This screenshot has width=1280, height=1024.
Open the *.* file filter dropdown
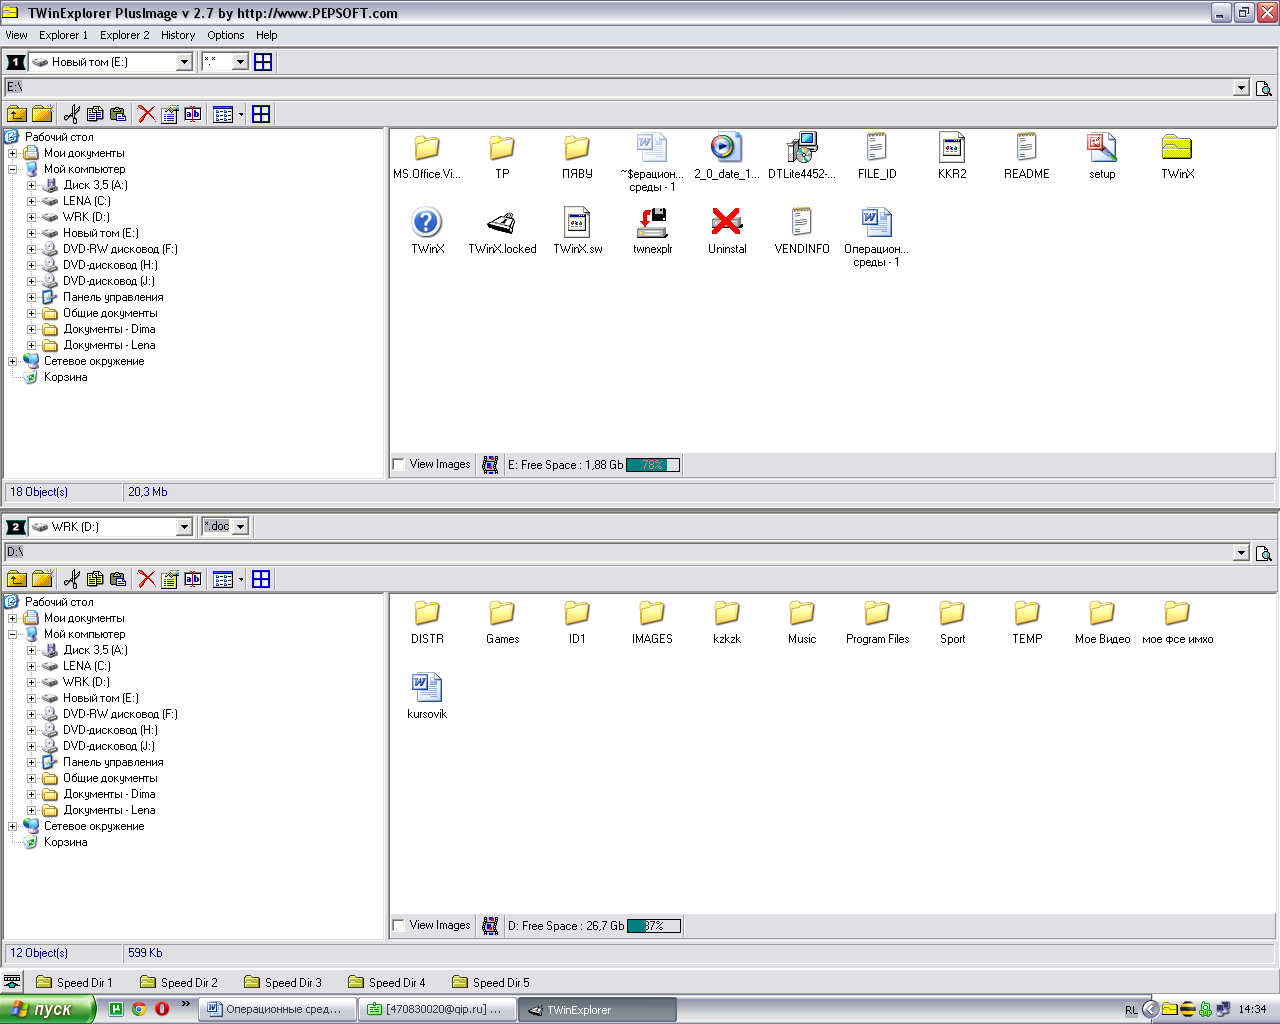tap(240, 62)
